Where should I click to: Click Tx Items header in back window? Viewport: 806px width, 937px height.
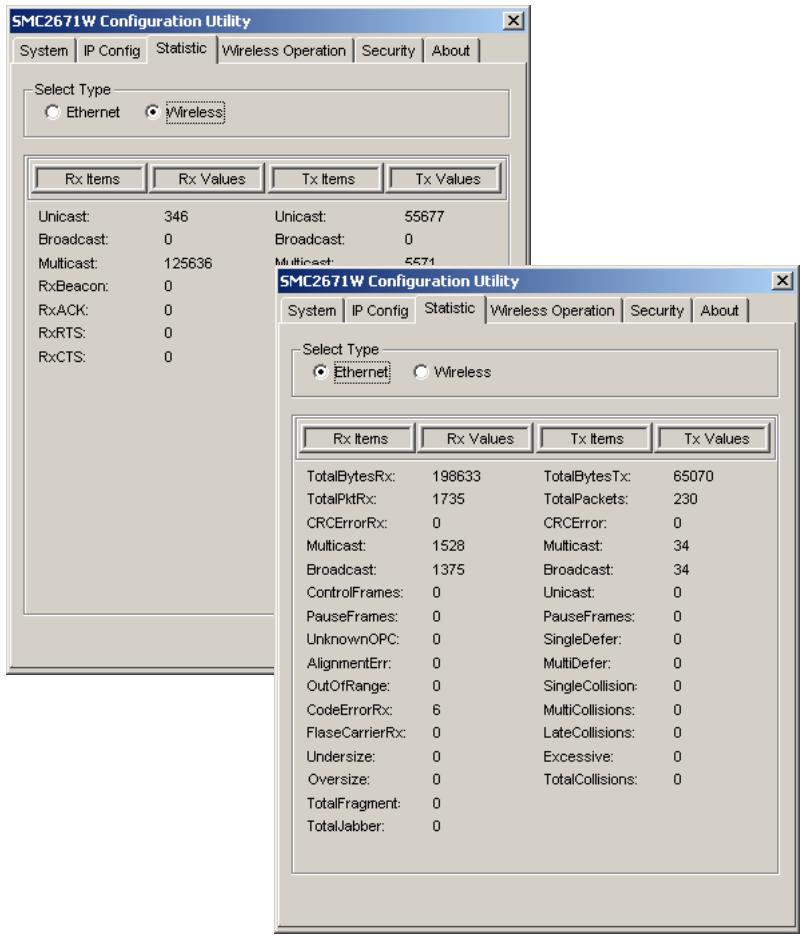tap(327, 179)
